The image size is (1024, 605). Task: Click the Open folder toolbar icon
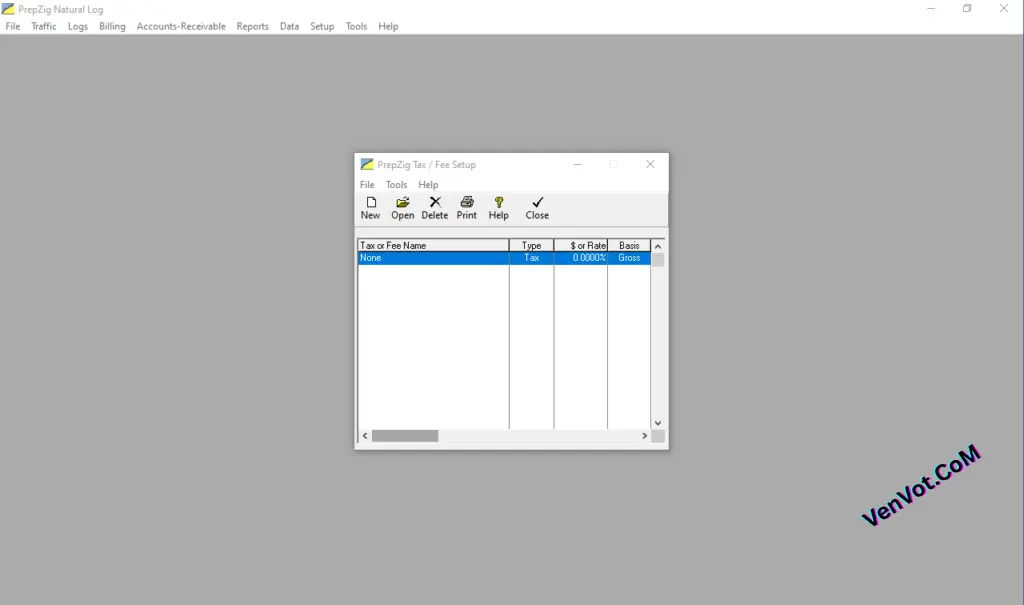(403, 203)
